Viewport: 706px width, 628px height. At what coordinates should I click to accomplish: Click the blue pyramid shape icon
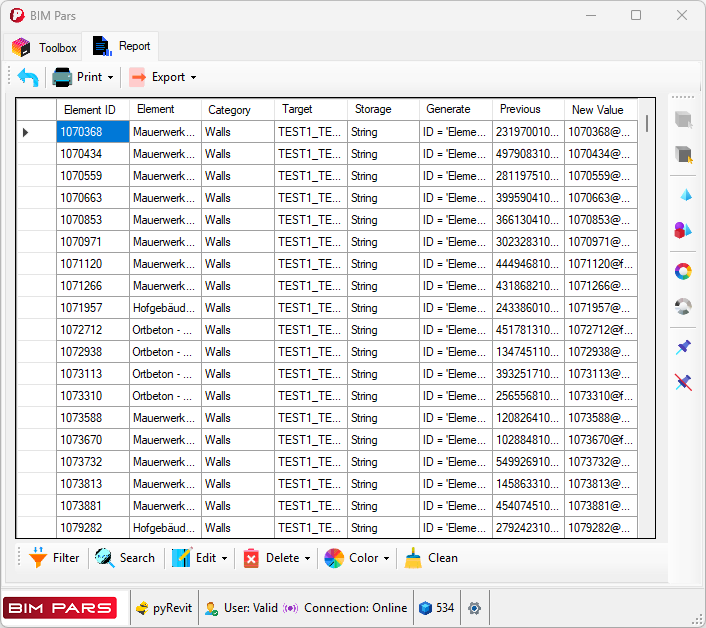(686, 195)
